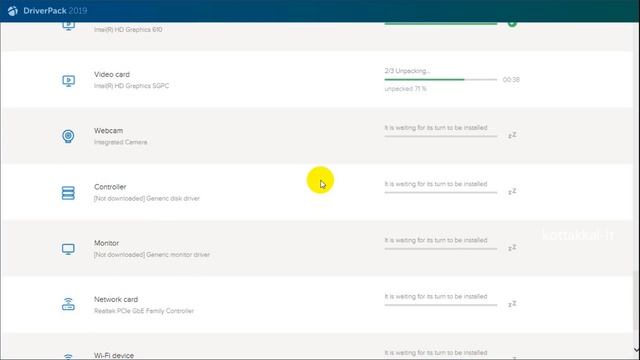Click the scroll down arrow of scrollbar

click(x=636, y=350)
